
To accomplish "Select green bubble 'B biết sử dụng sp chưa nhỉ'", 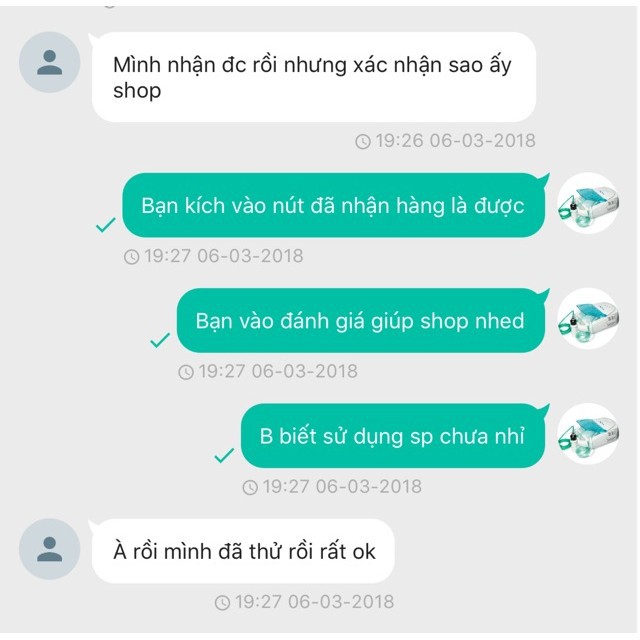I will tap(395, 436).
